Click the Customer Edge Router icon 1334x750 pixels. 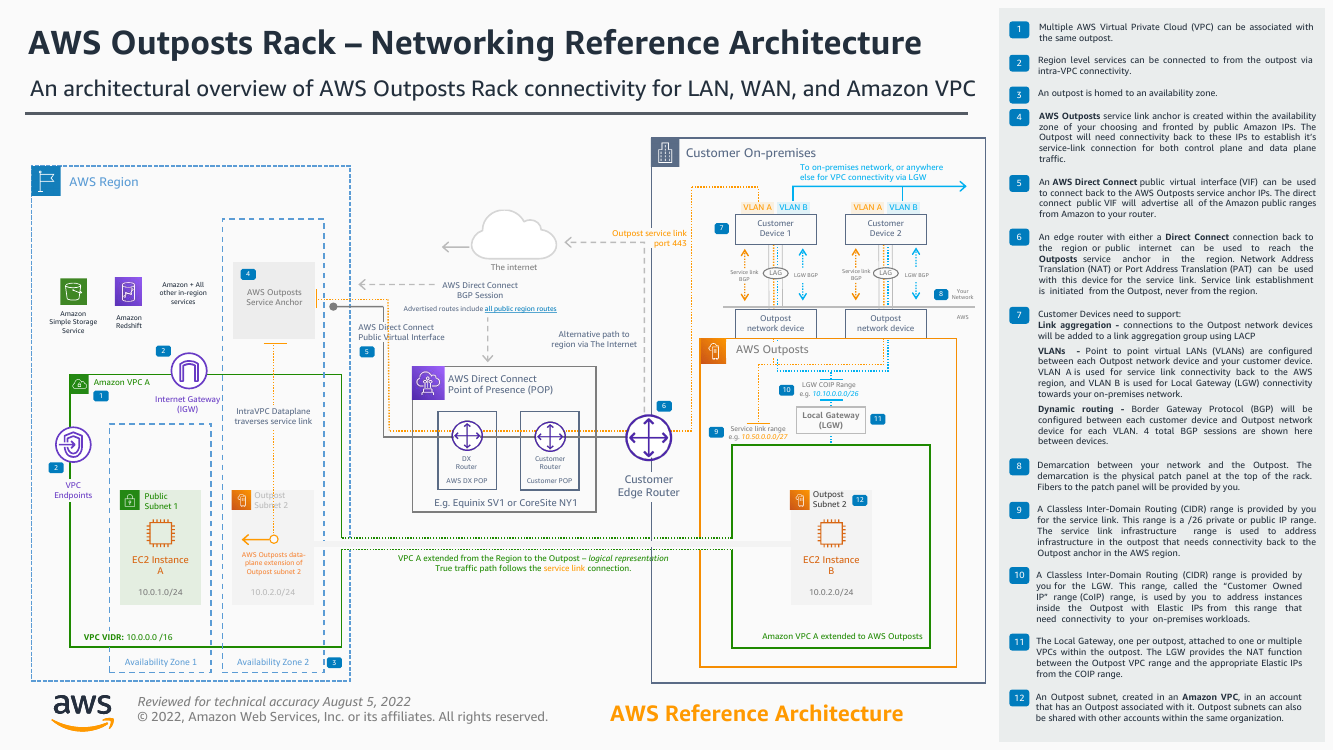click(x=650, y=437)
